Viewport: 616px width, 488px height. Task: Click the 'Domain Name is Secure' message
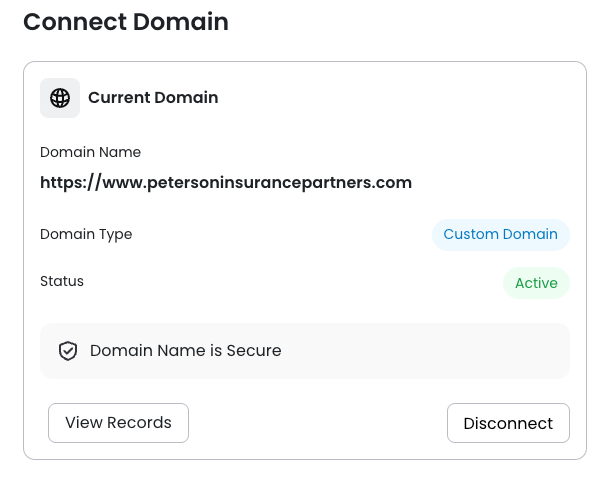coord(185,351)
